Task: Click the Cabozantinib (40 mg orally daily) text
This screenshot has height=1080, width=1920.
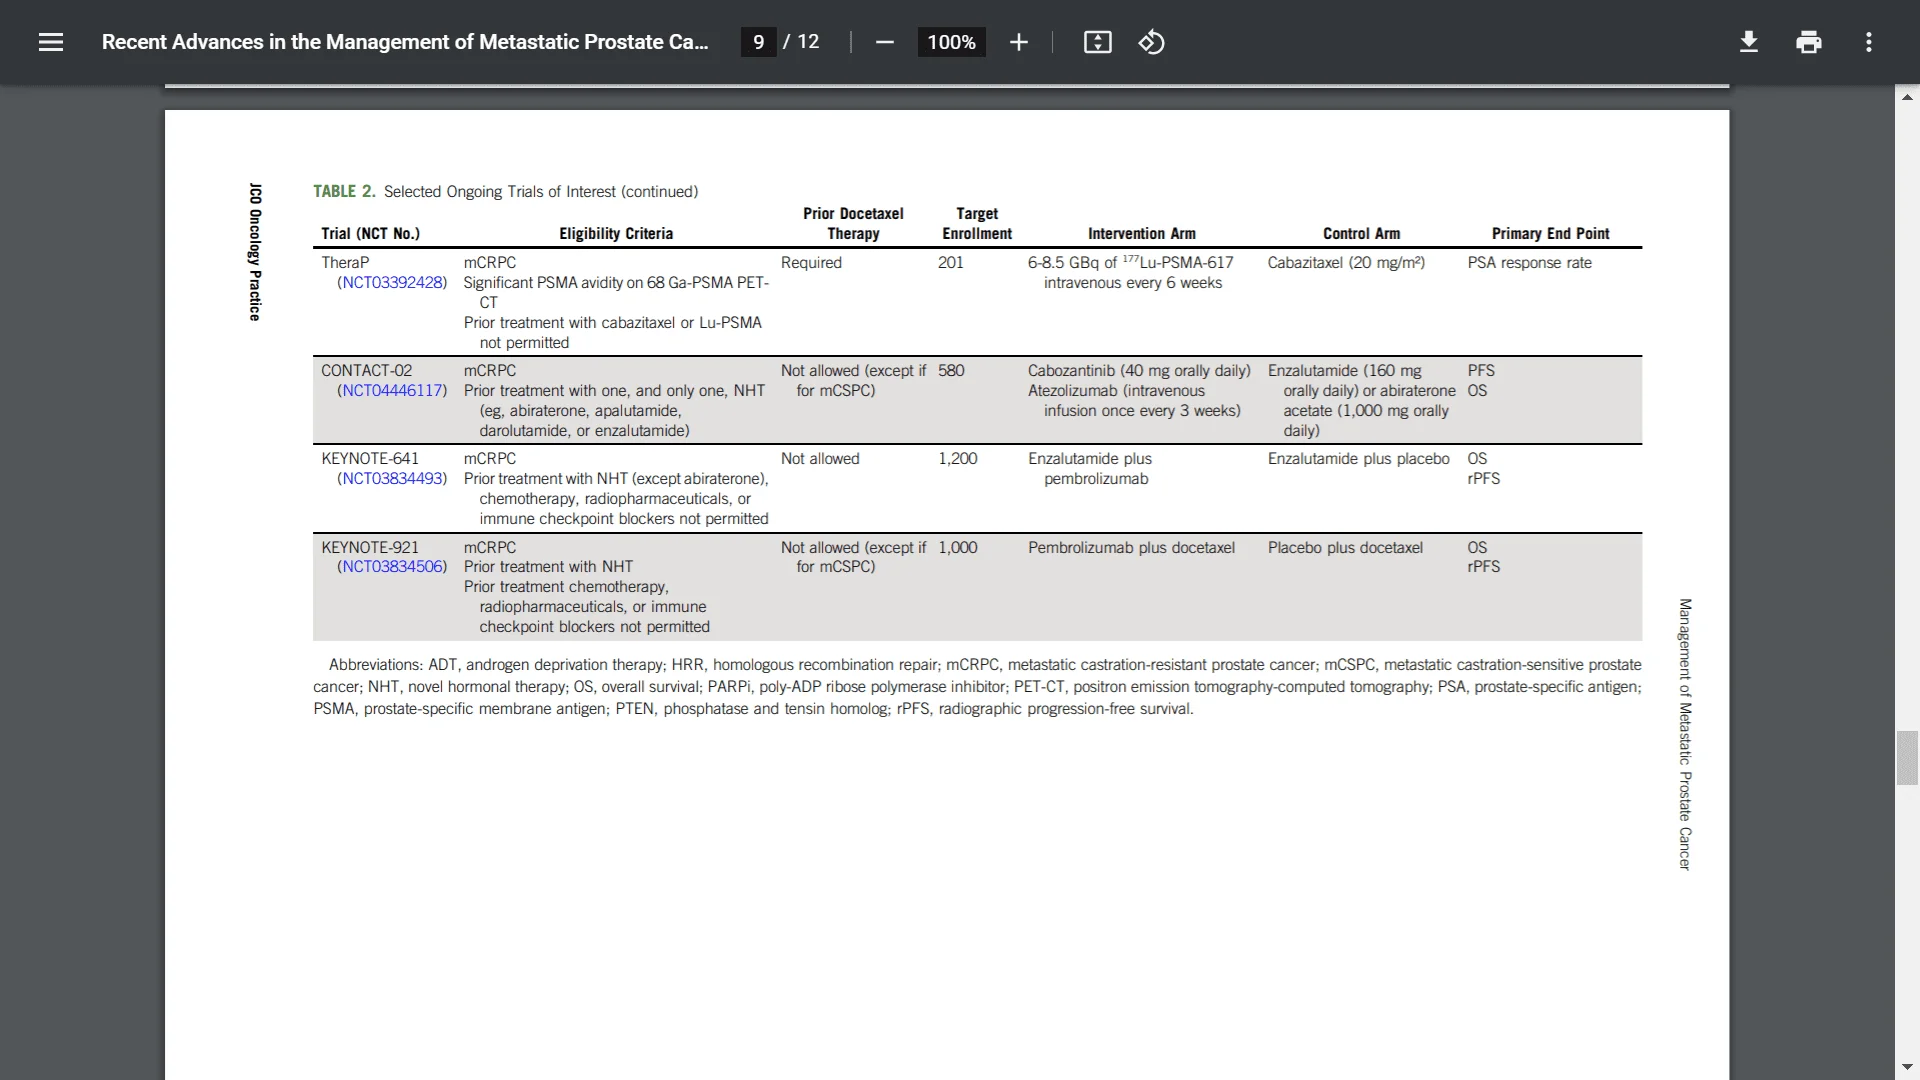Action: (x=1140, y=371)
